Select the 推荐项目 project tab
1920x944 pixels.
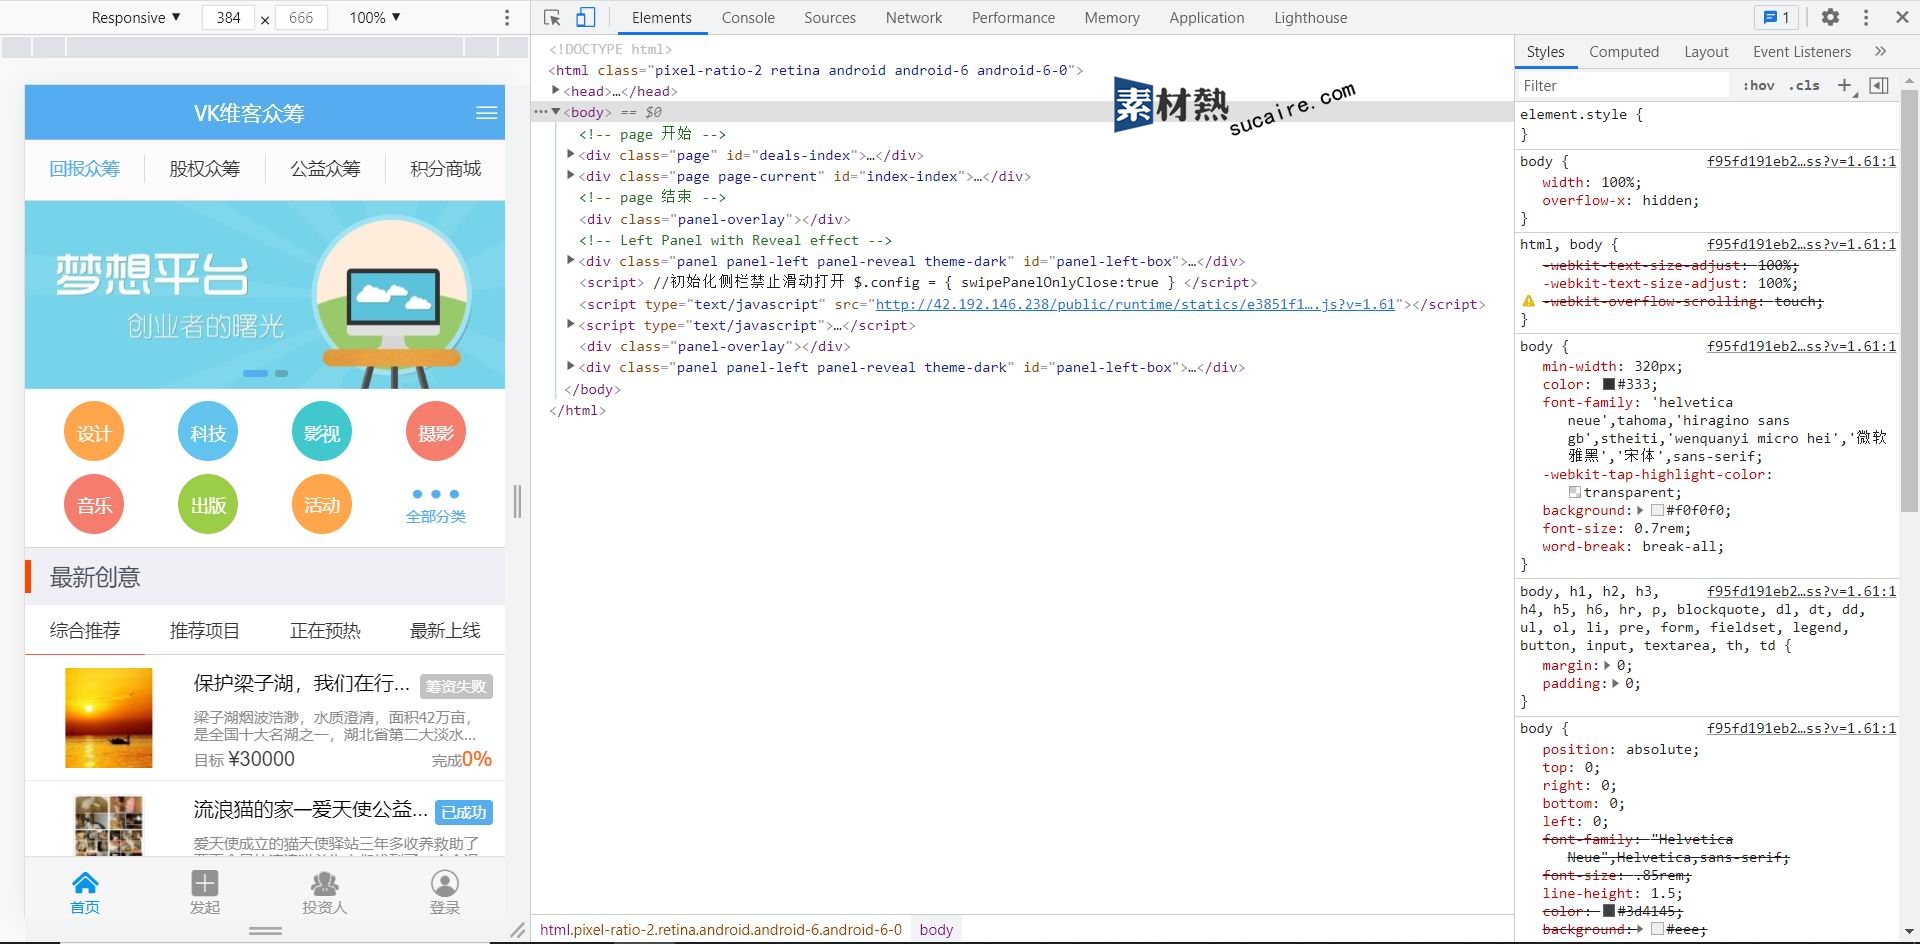pyautogui.click(x=205, y=630)
